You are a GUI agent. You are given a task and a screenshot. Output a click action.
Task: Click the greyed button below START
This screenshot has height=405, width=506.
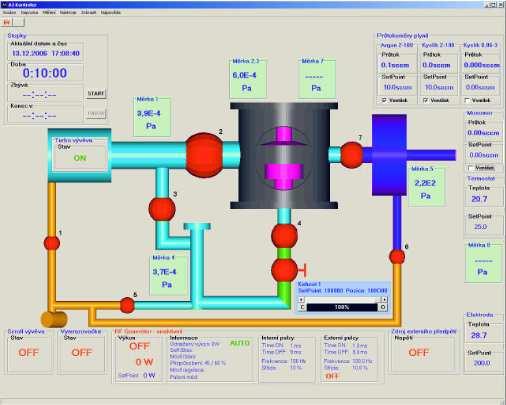(96, 114)
